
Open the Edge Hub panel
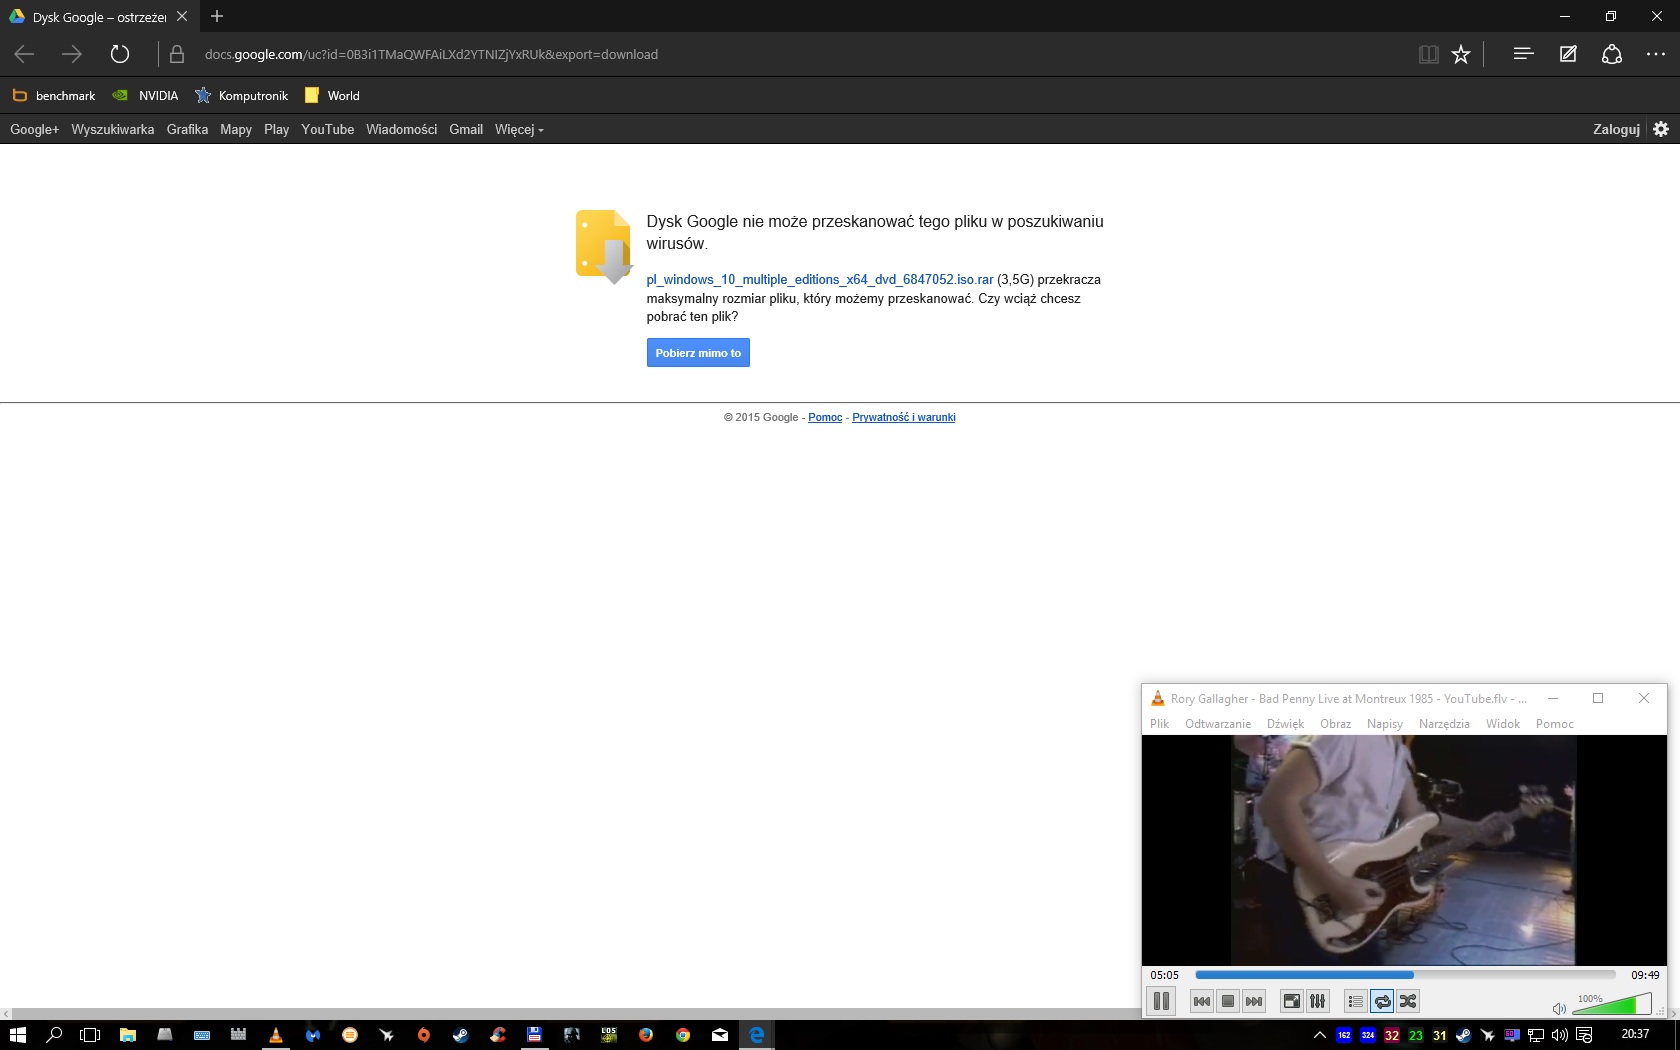[x=1523, y=54]
